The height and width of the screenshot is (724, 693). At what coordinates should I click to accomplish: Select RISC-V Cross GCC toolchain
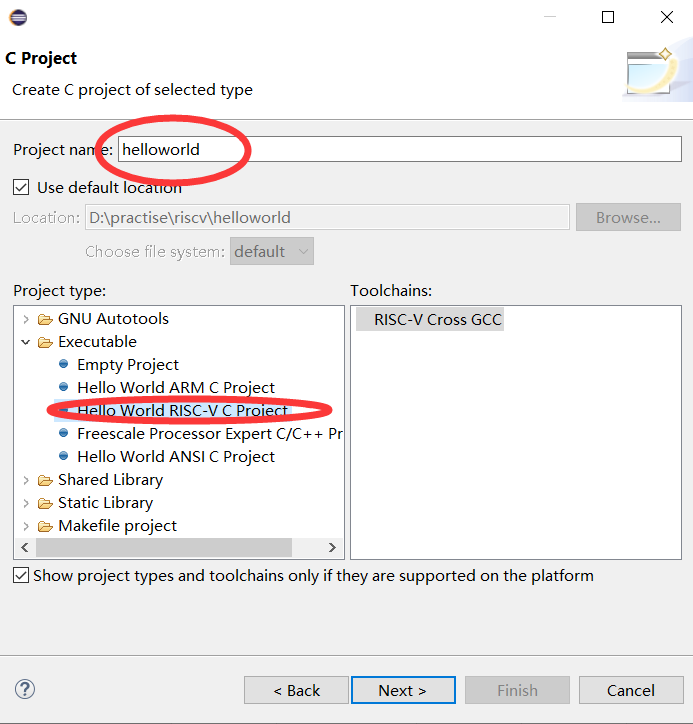tap(438, 320)
